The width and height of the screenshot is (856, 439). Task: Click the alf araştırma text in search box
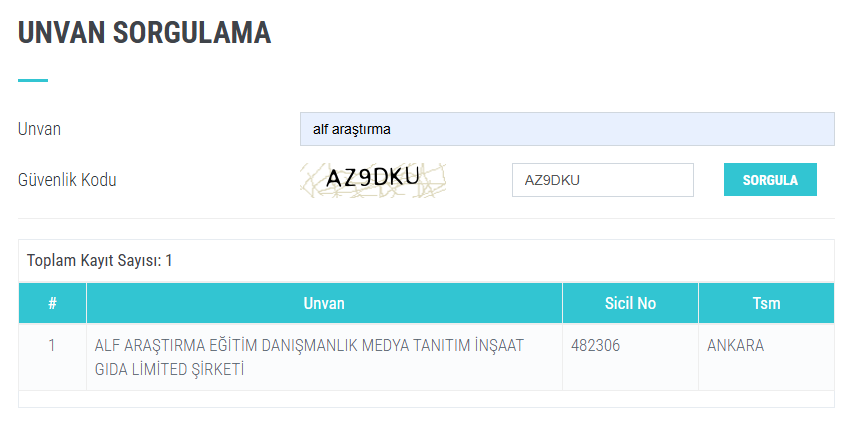[x=352, y=129]
